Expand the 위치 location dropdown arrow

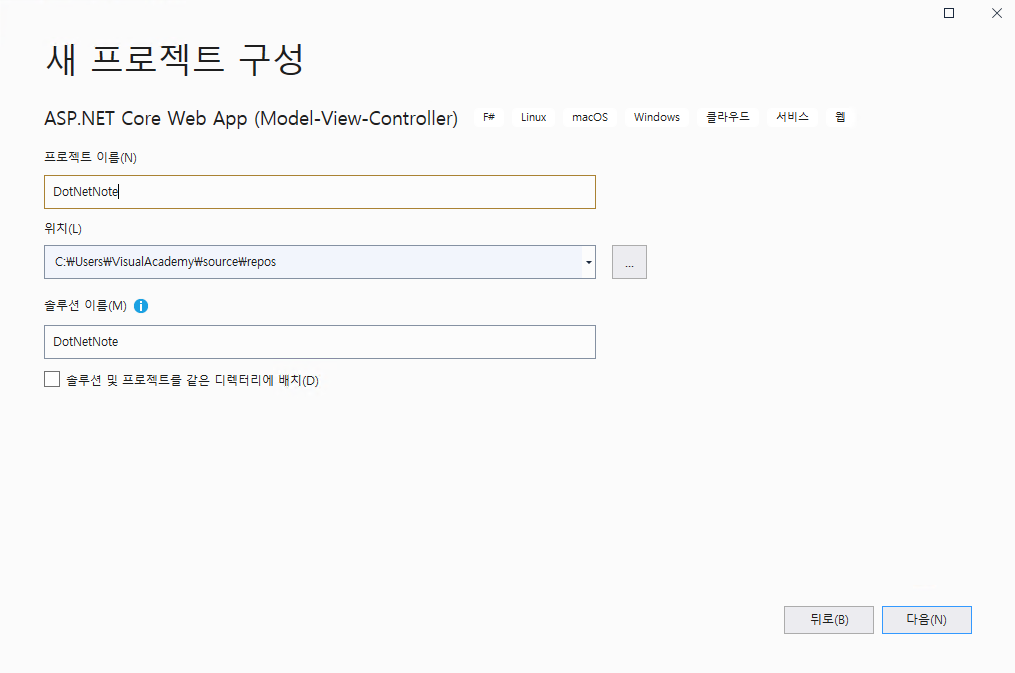(588, 262)
